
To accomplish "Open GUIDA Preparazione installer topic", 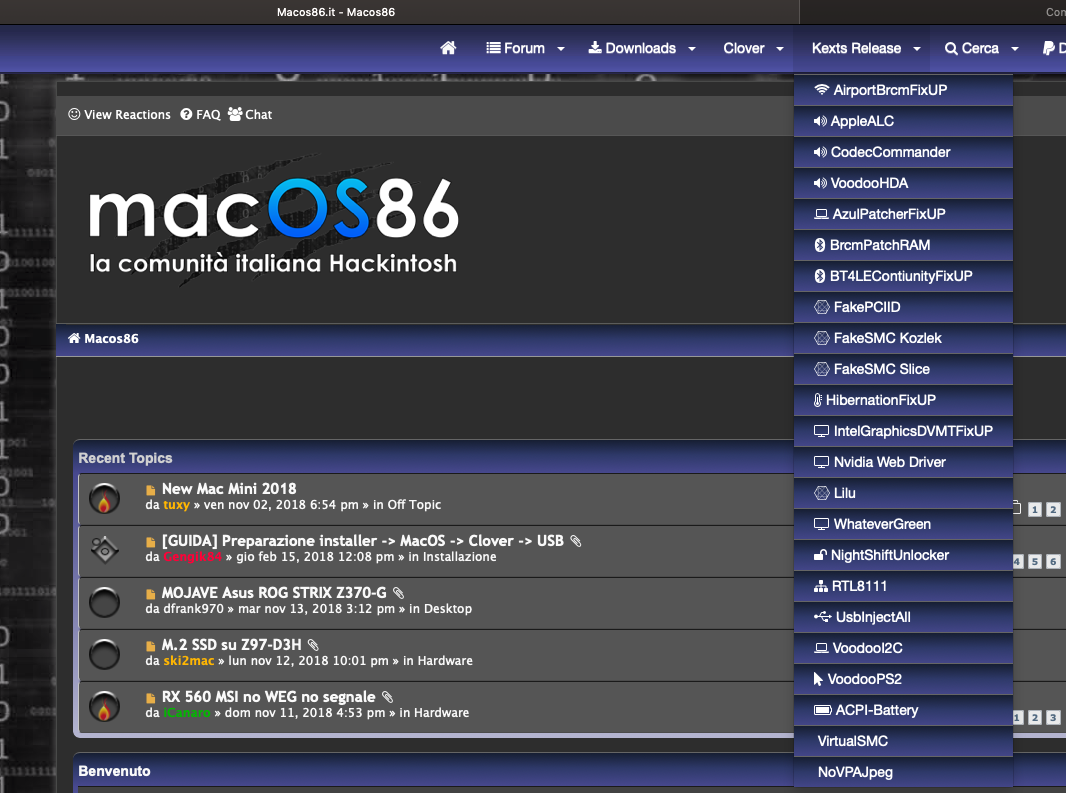I will click(362, 541).
